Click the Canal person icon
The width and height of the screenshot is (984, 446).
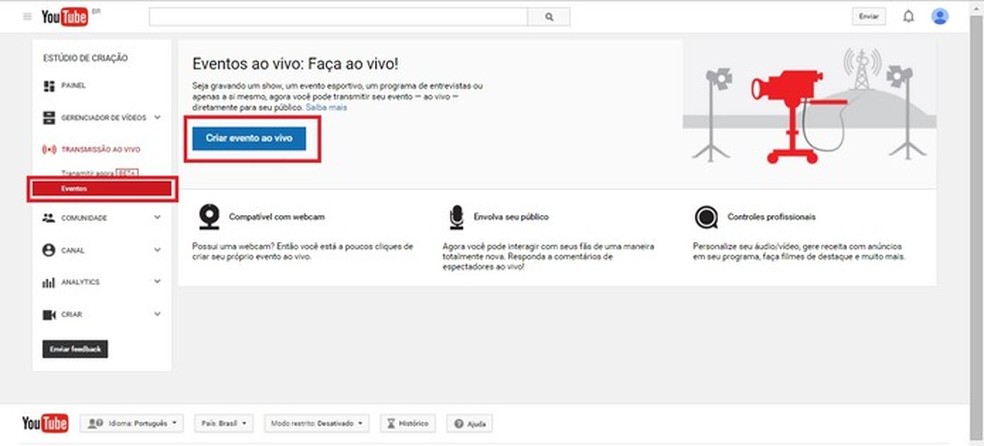[49, 250]
